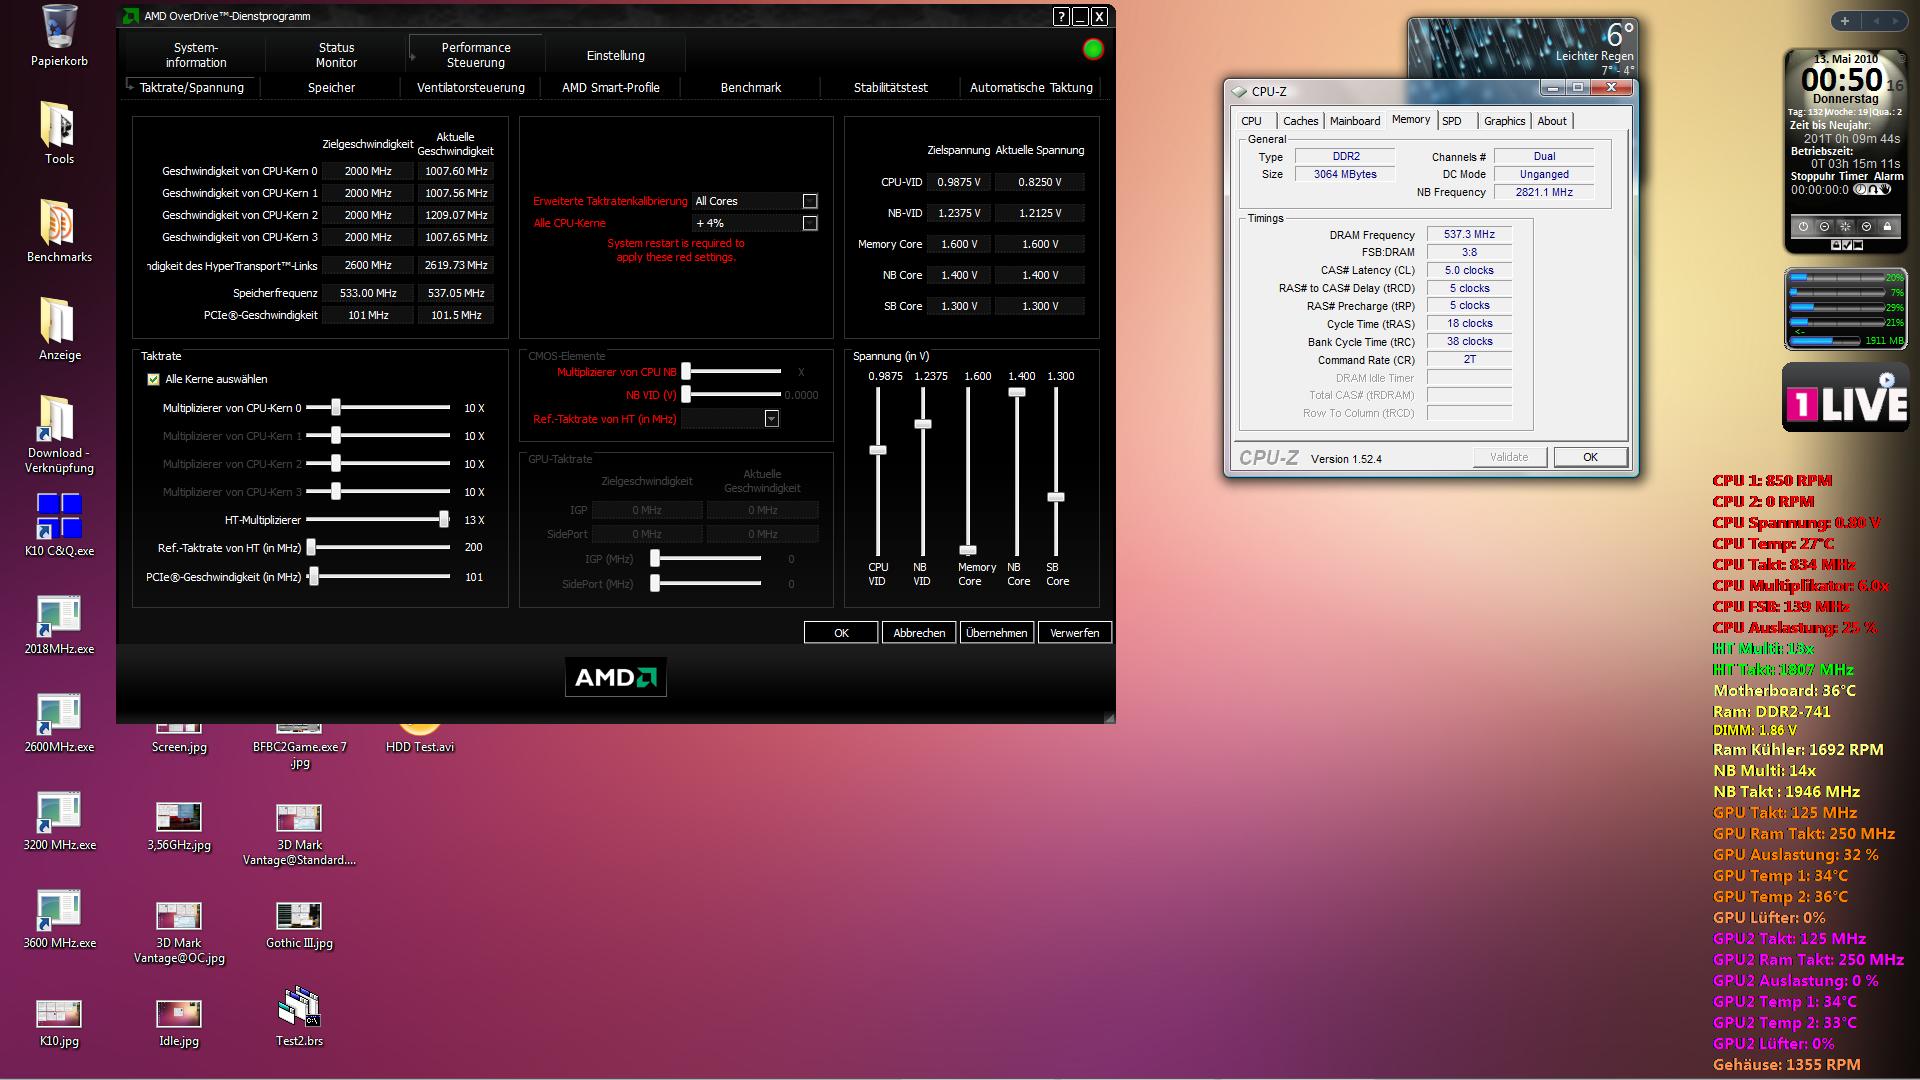1920x1080 pixels.
Task: Uncheck Alle Kerne auswählen checkbox
Action: coord(153,379)
